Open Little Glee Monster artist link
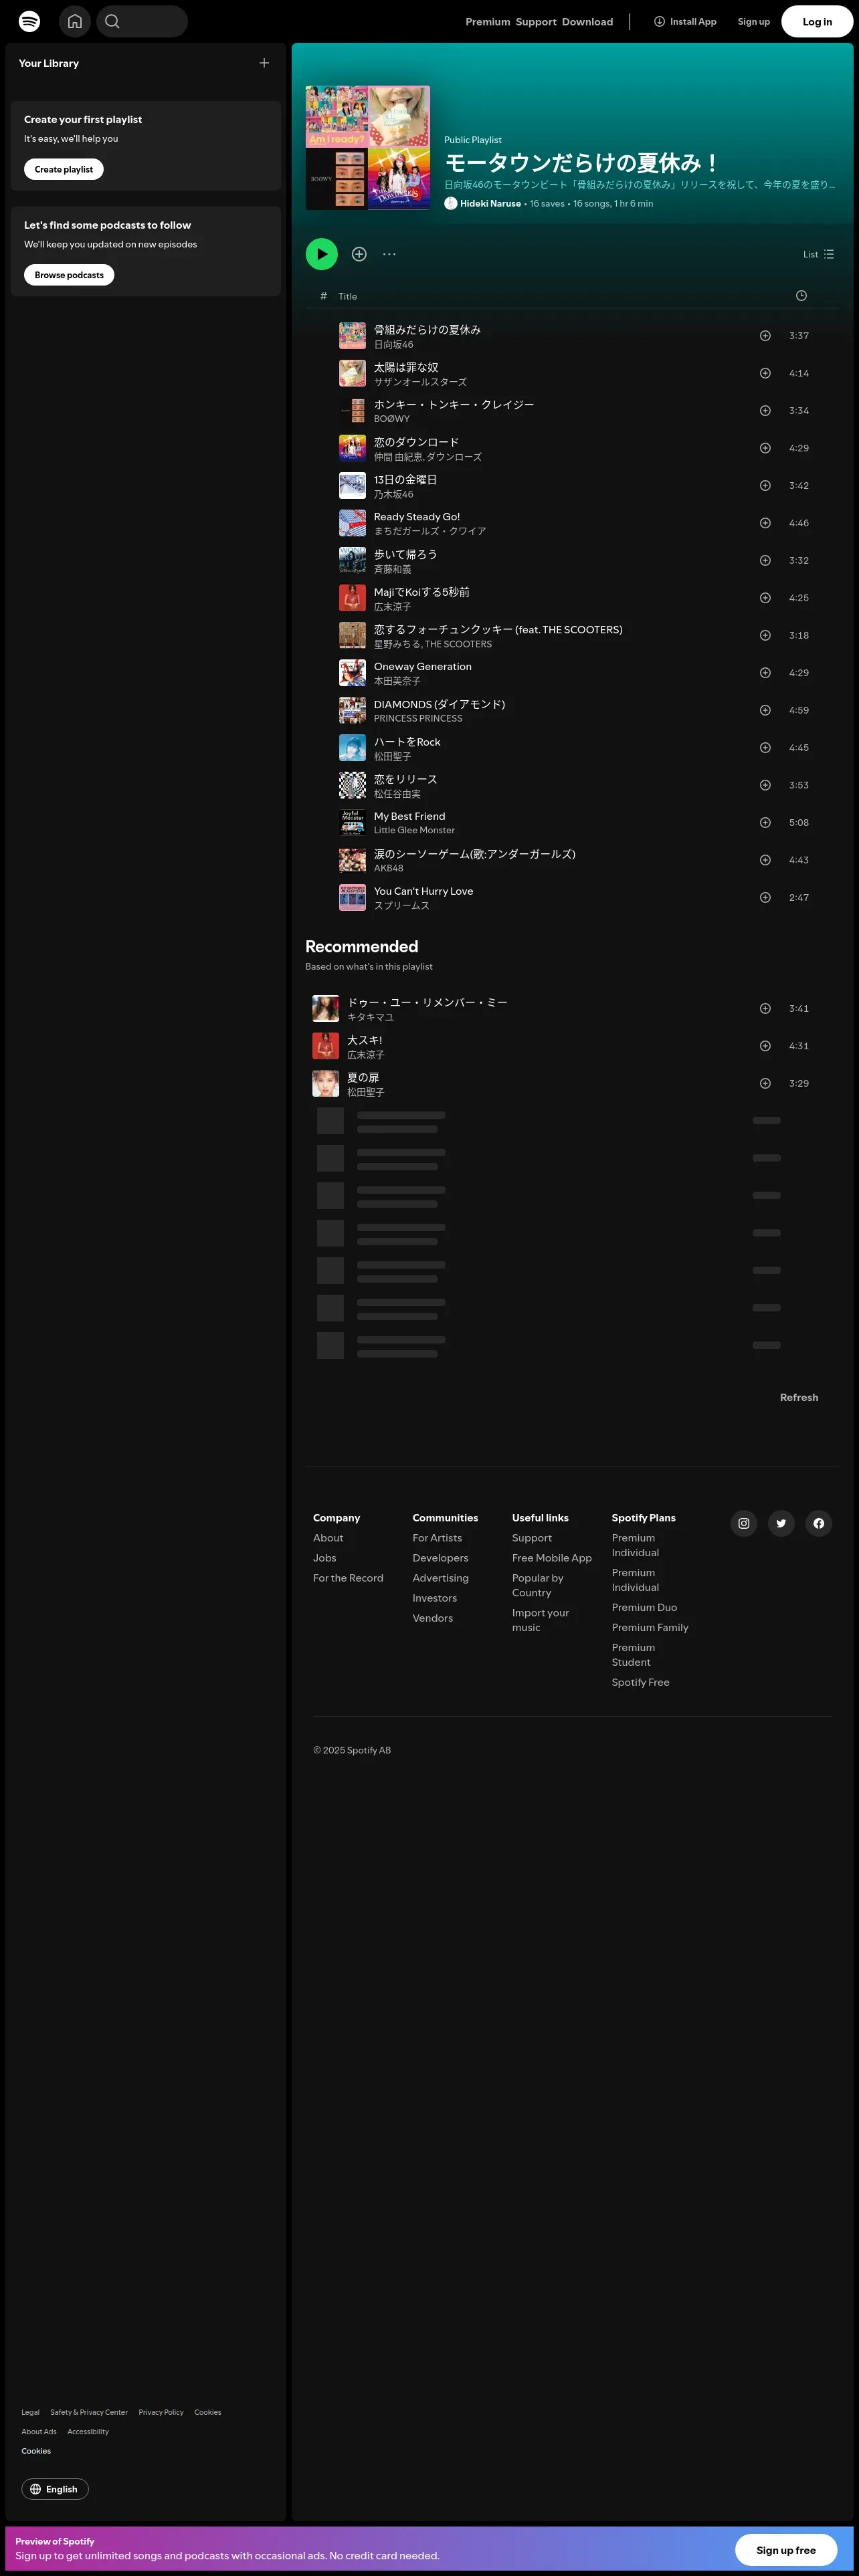The height and width of the screenshot is (2576, 859). point(414,831)
